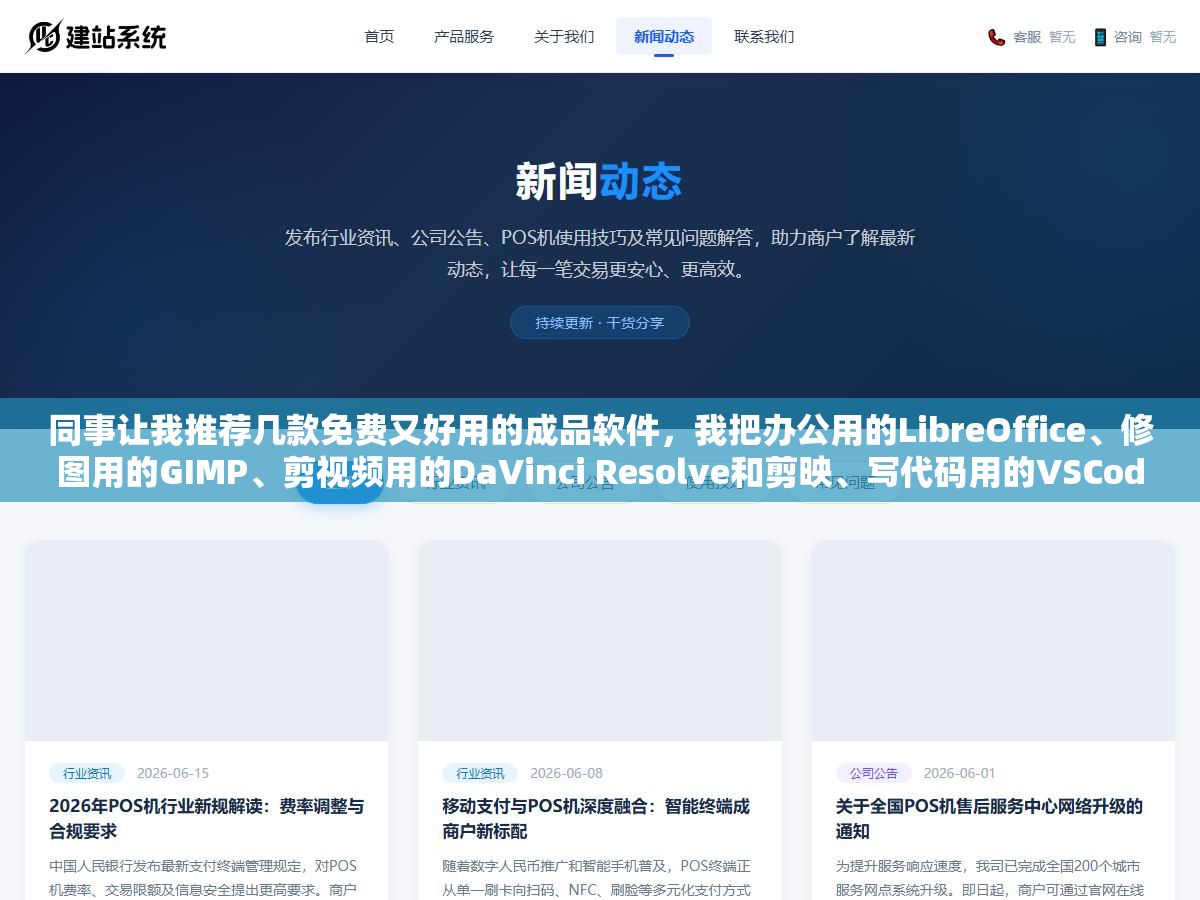The image size is (1200, 900).
Task: Click summary text starting 中国人民银行发布最新支付终端
Action: [204, 878]
